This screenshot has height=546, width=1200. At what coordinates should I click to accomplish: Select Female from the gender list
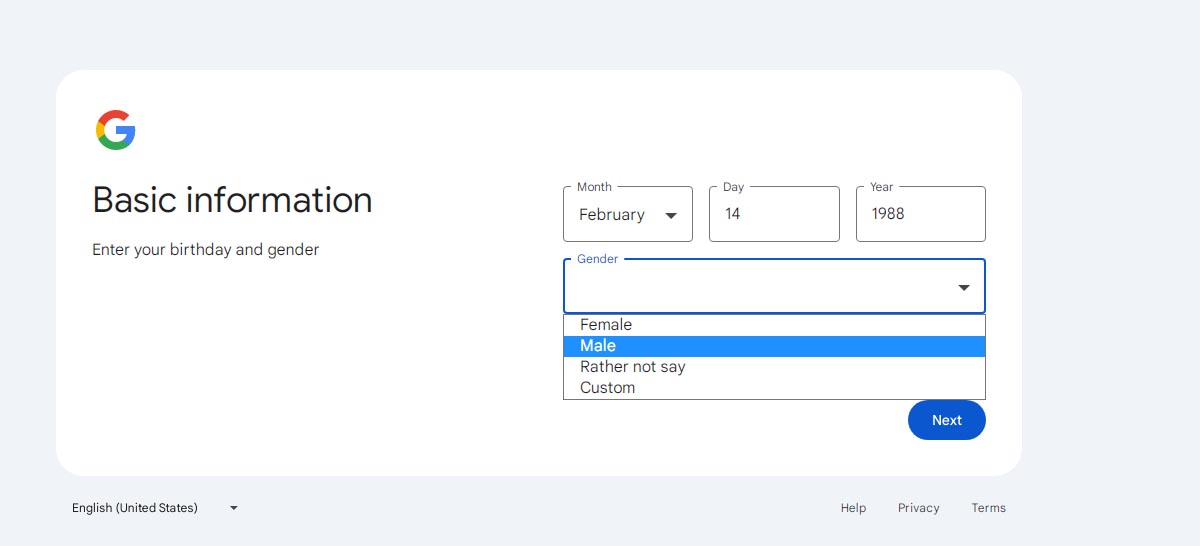pyautogui.click(x=774, y=325)
